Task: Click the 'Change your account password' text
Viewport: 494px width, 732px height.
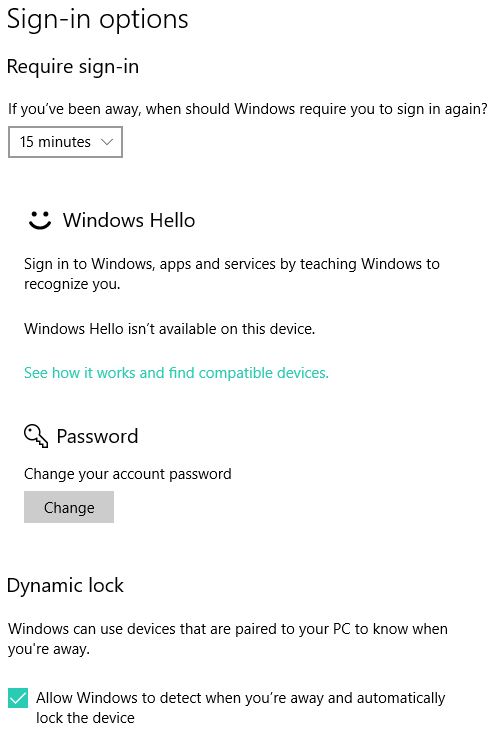Action: pos(127,474)
